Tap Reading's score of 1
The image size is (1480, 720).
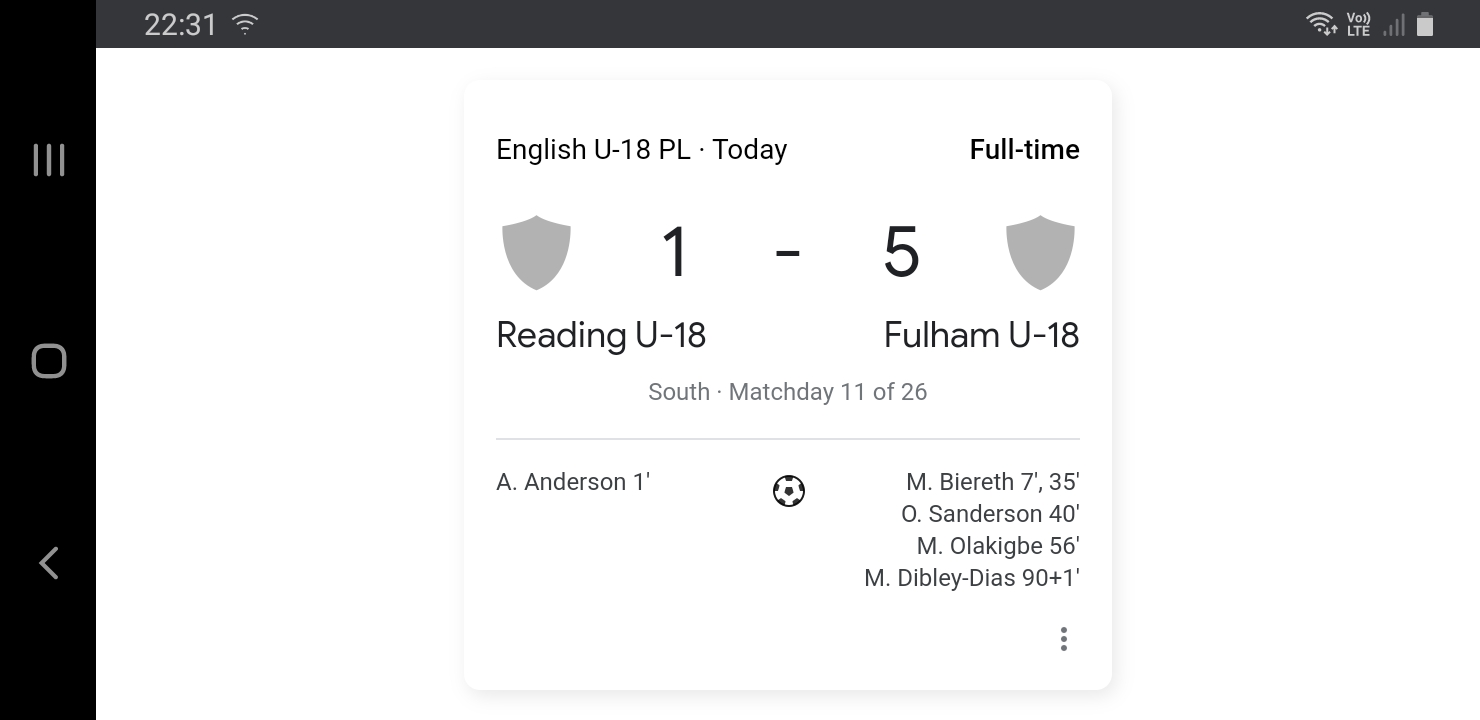tap(675, 252)
